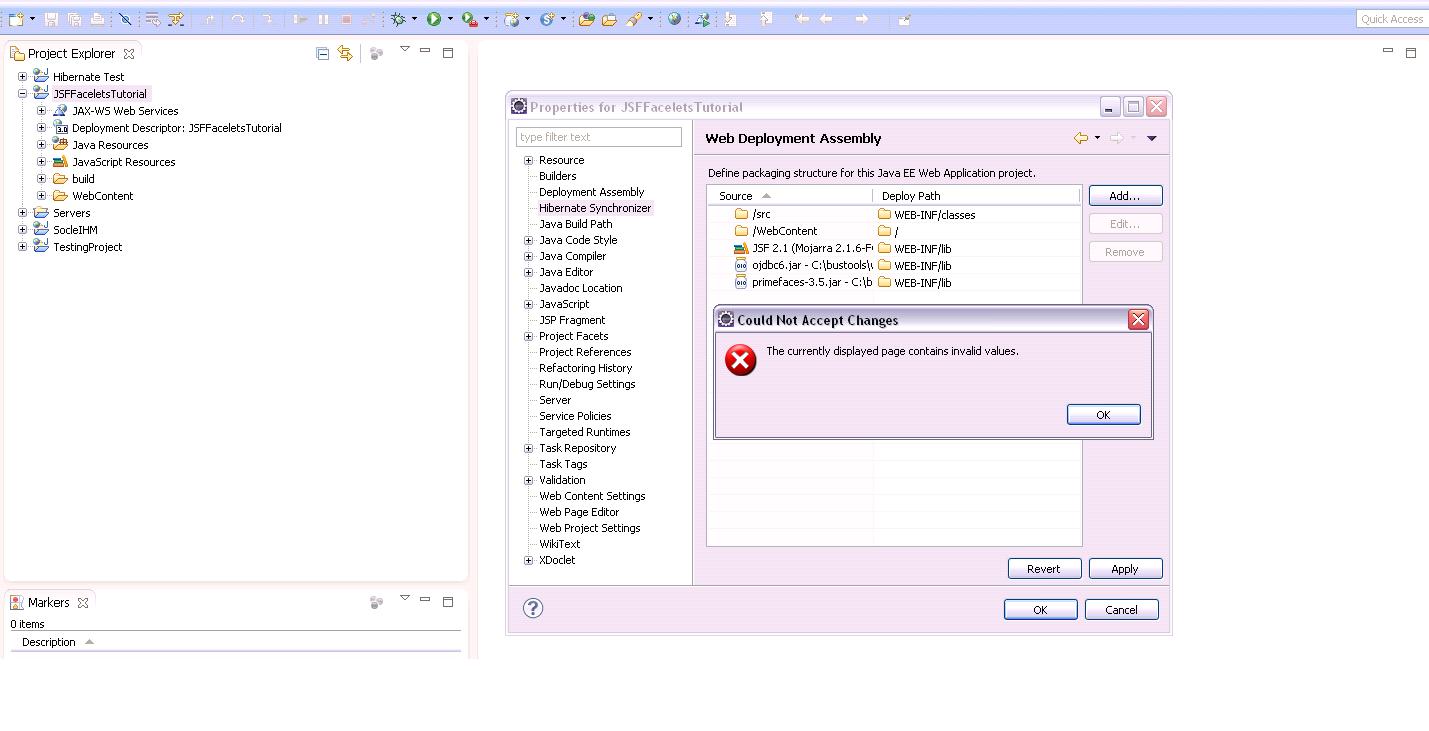Select the ojdbc6.jar row in assembly table
The height and width of the screenshot is (731, 1429).
894,265
